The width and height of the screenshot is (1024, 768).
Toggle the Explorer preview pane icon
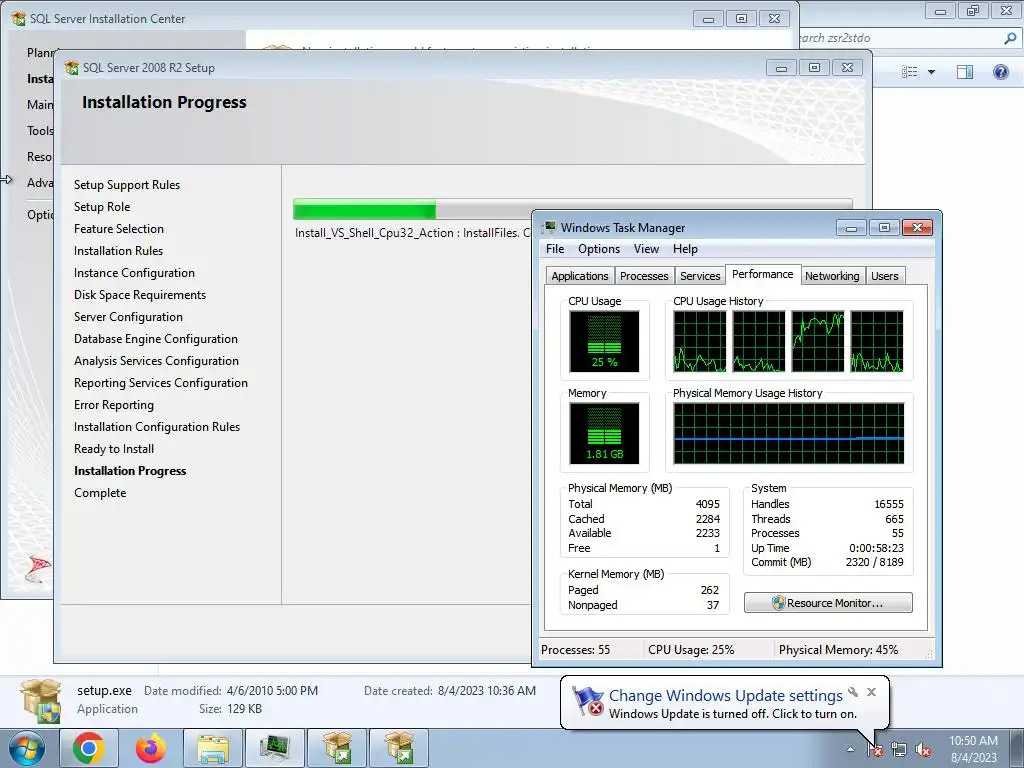(965, 71)
